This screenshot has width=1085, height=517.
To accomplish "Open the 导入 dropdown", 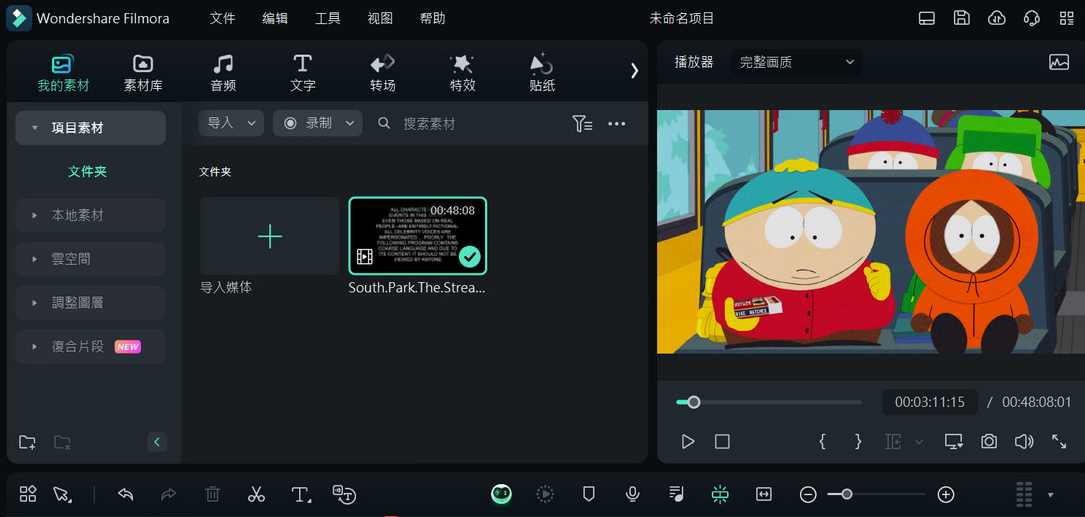I will [x=231, y=123].
